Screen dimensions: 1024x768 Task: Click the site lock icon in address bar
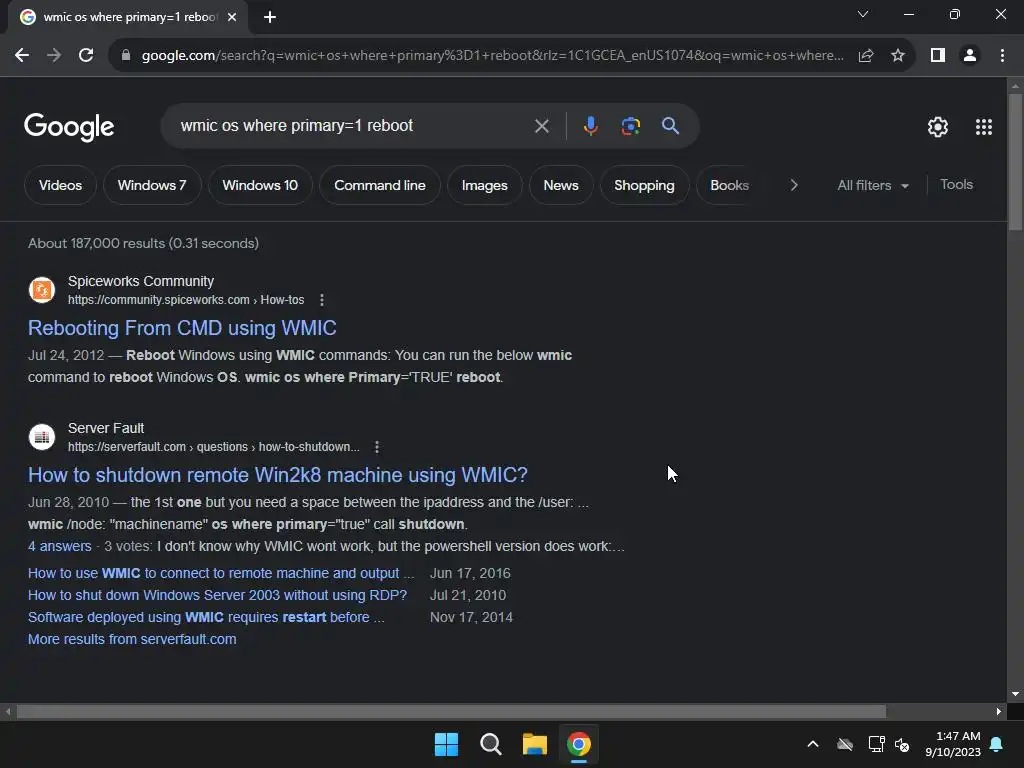click(x=126, y=56)
